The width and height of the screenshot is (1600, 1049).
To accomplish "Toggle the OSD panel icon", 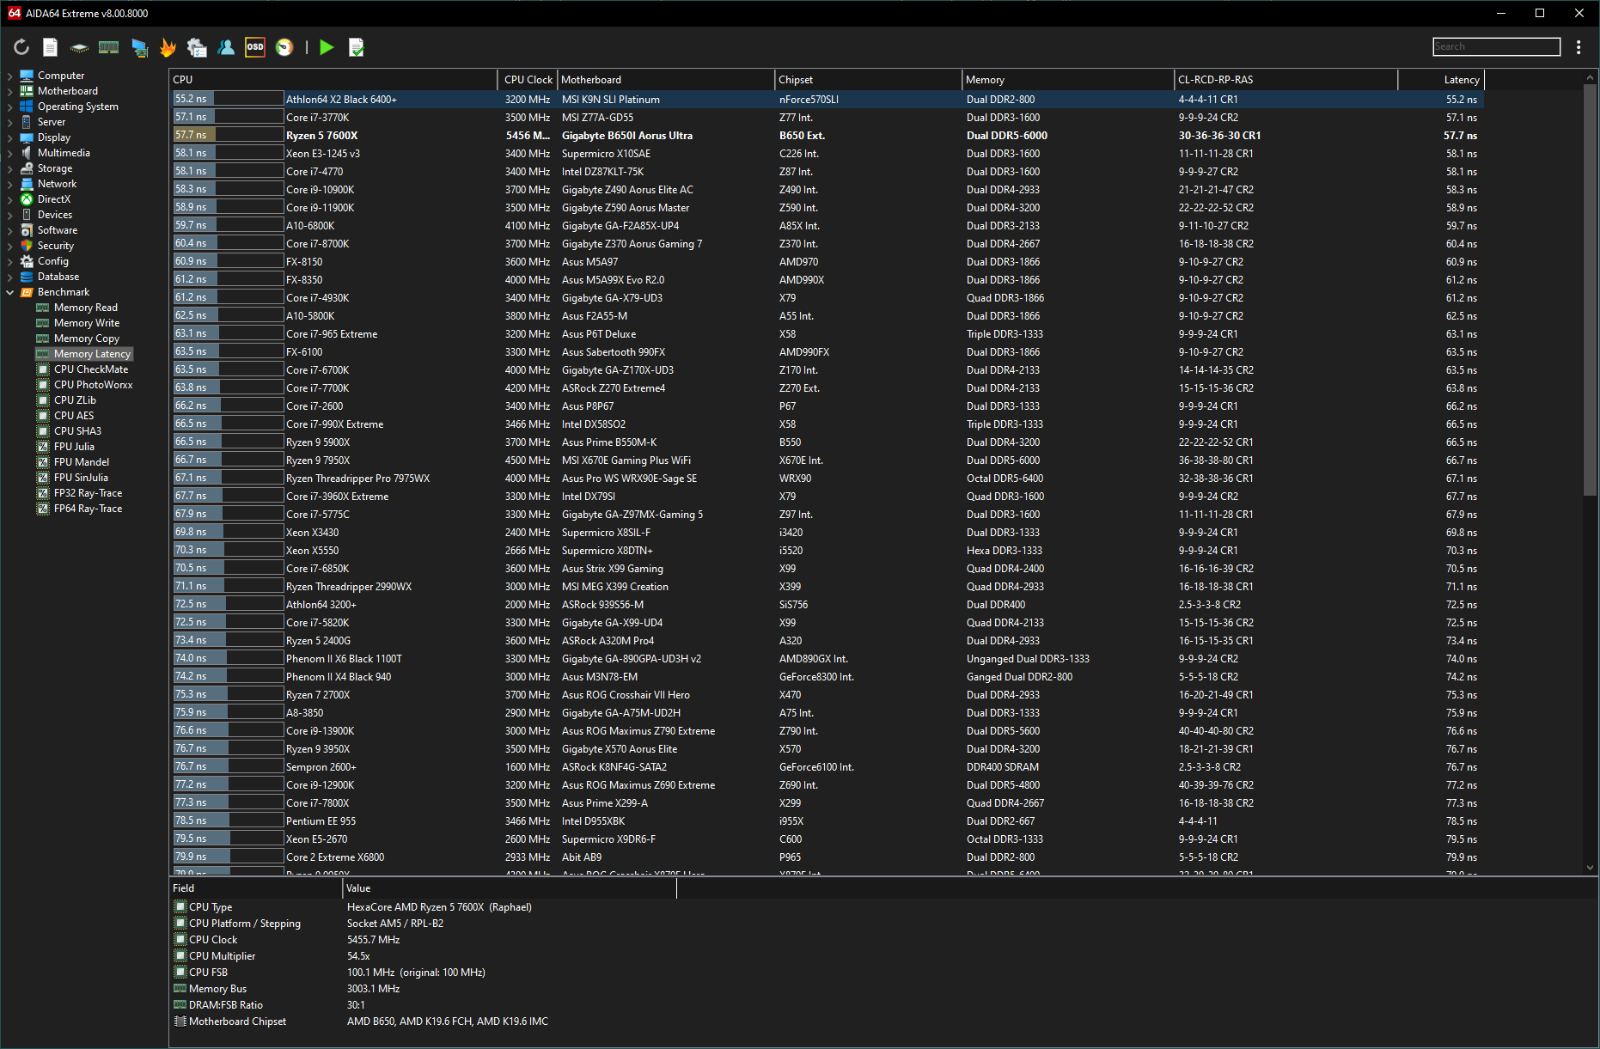I will [255, 47].
